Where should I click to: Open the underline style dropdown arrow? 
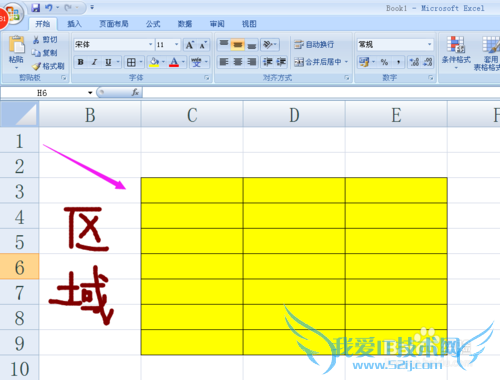[118, 62]
